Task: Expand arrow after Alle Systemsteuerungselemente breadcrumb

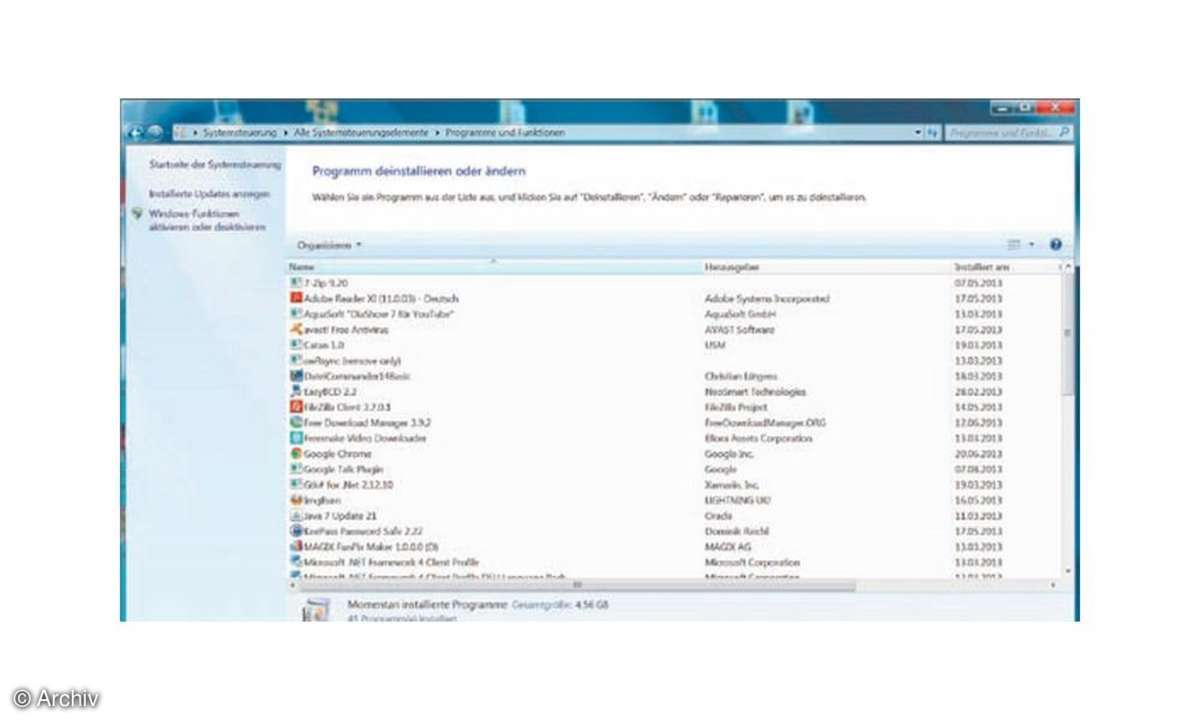Action: [x=437, y=132]
